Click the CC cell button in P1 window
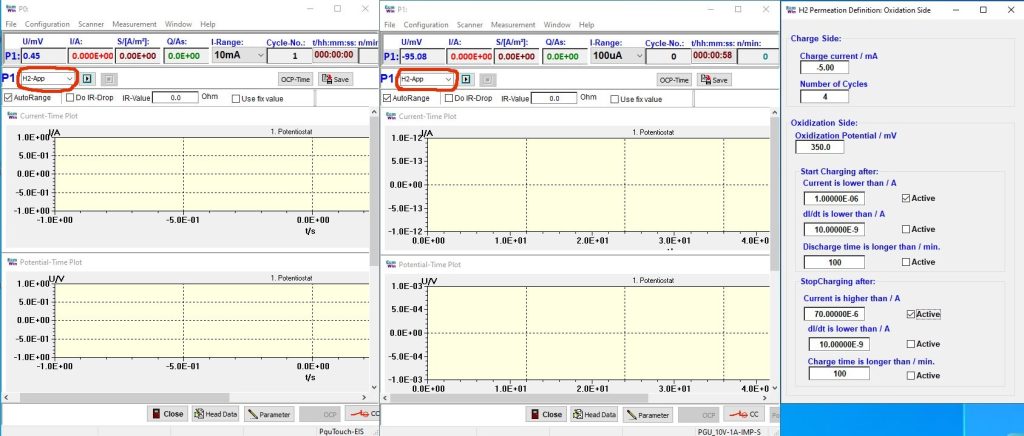The width and height of the screenshot is (1024, 436). [x=744, y=414]
